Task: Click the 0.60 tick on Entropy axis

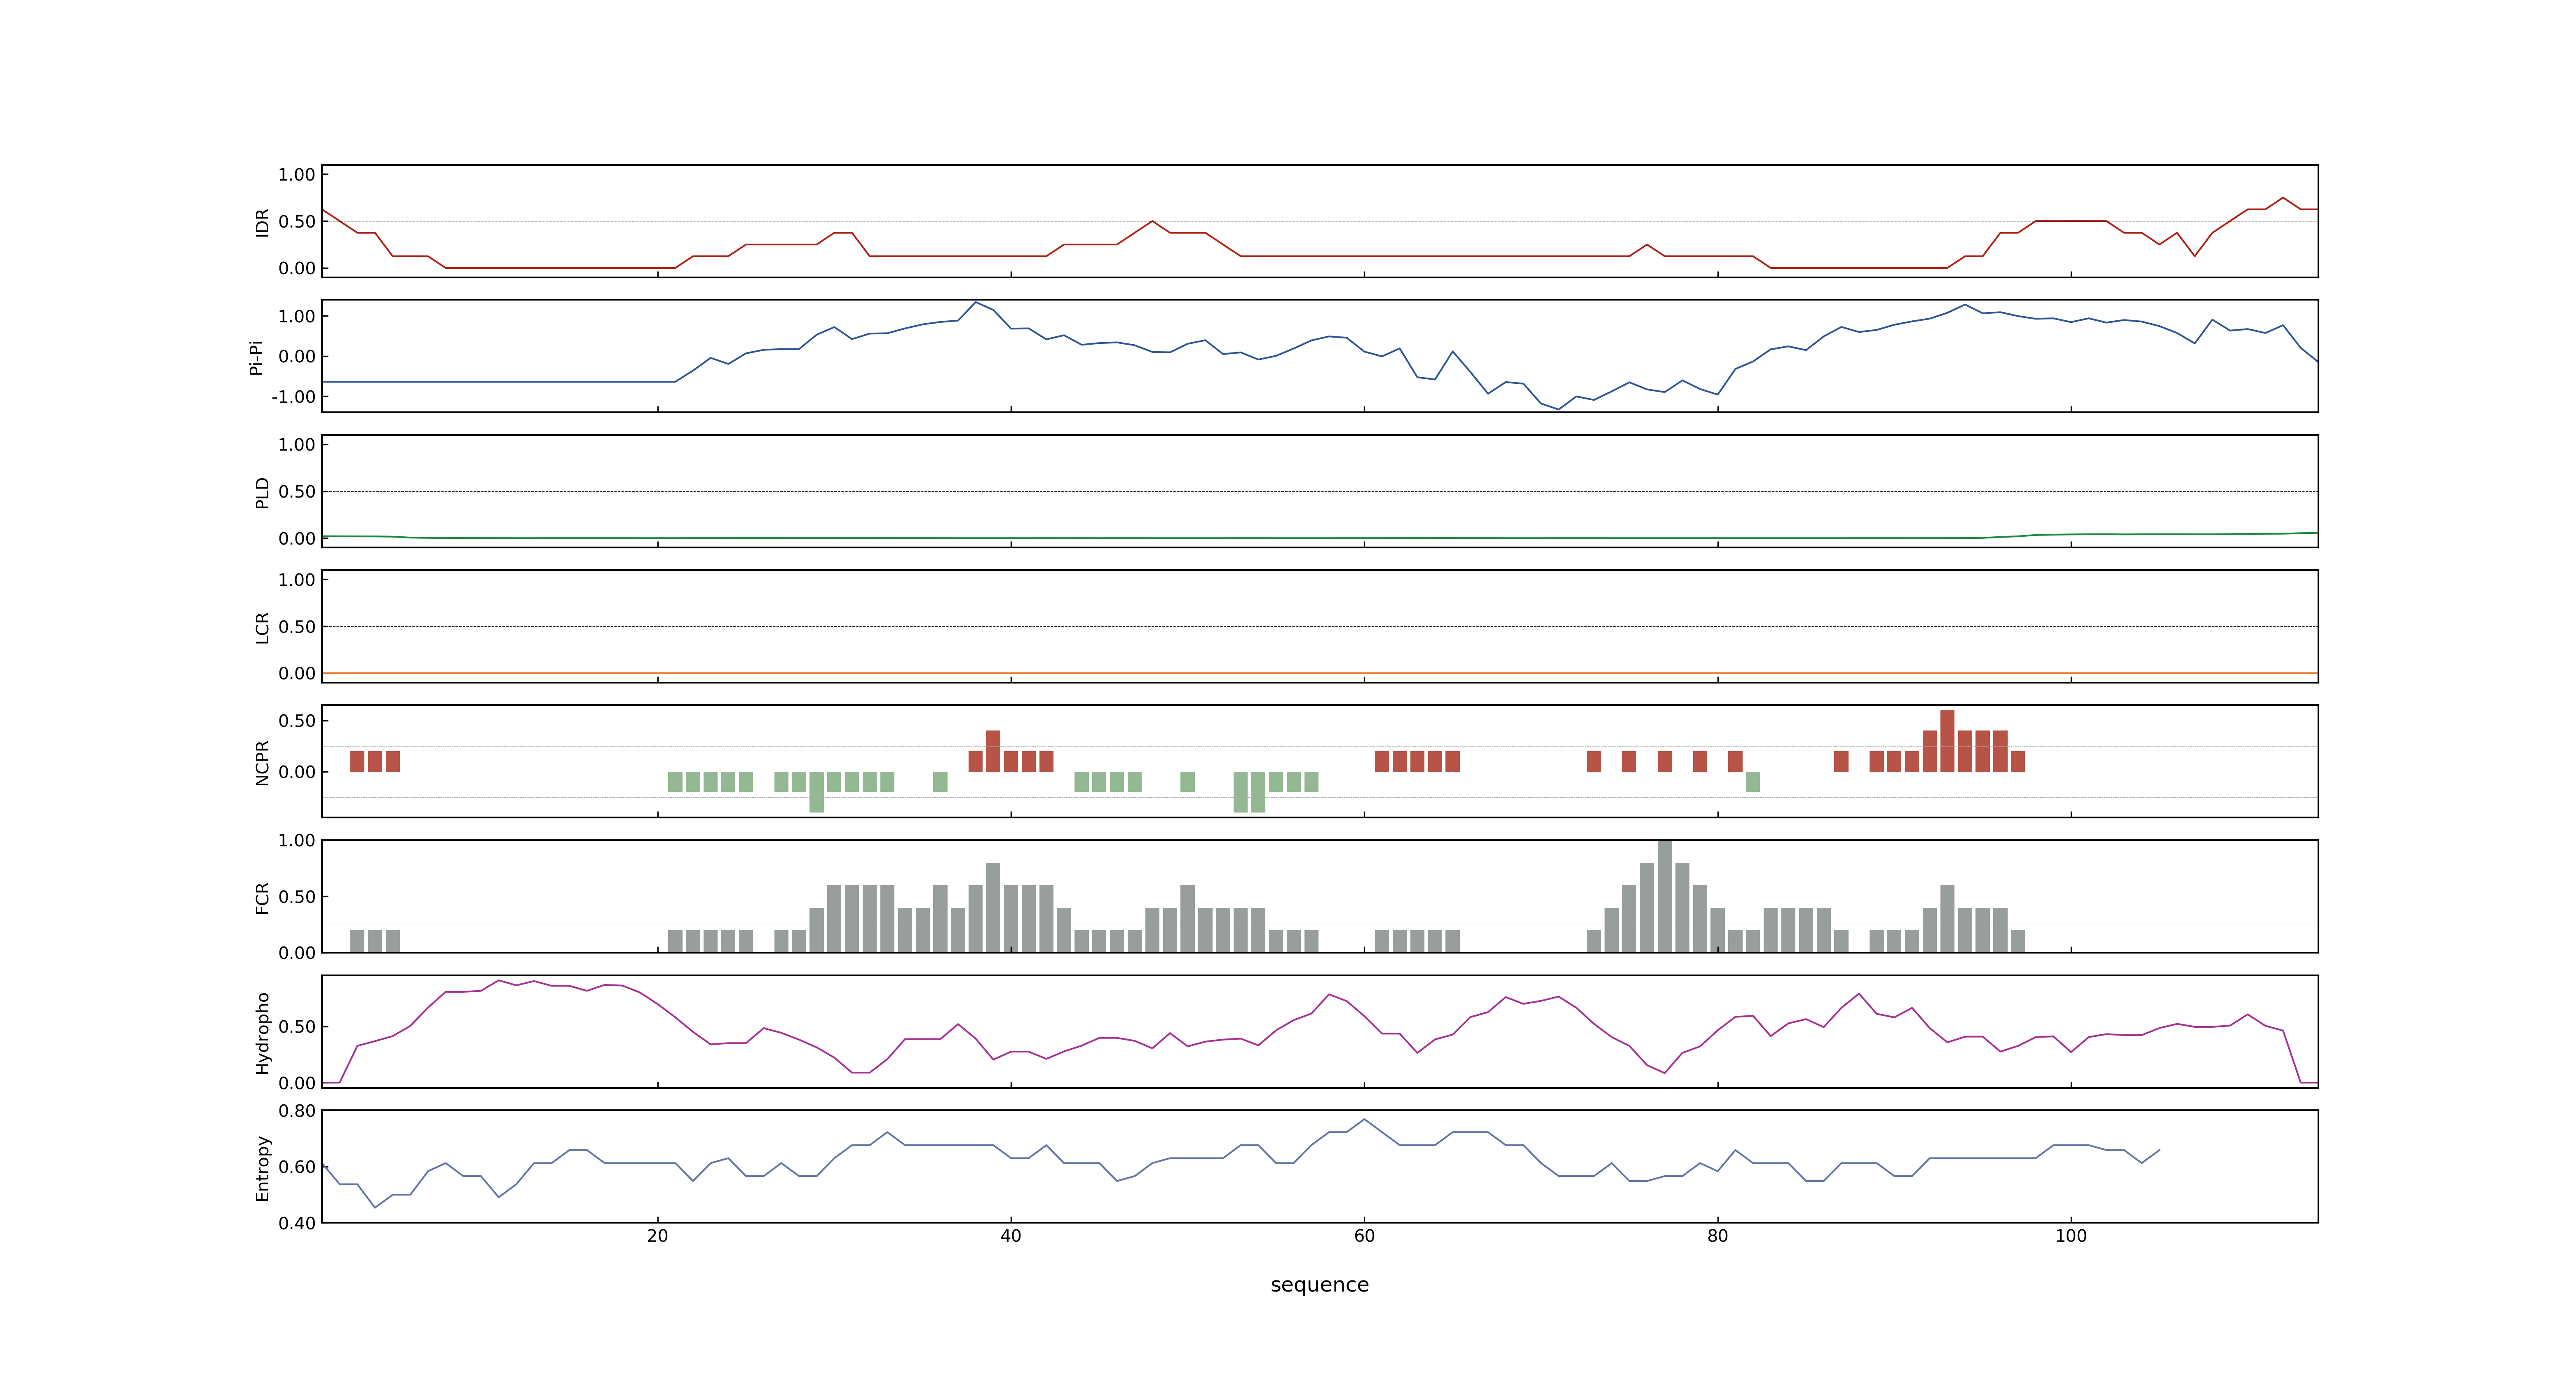Action: [x=297, y=1167]
